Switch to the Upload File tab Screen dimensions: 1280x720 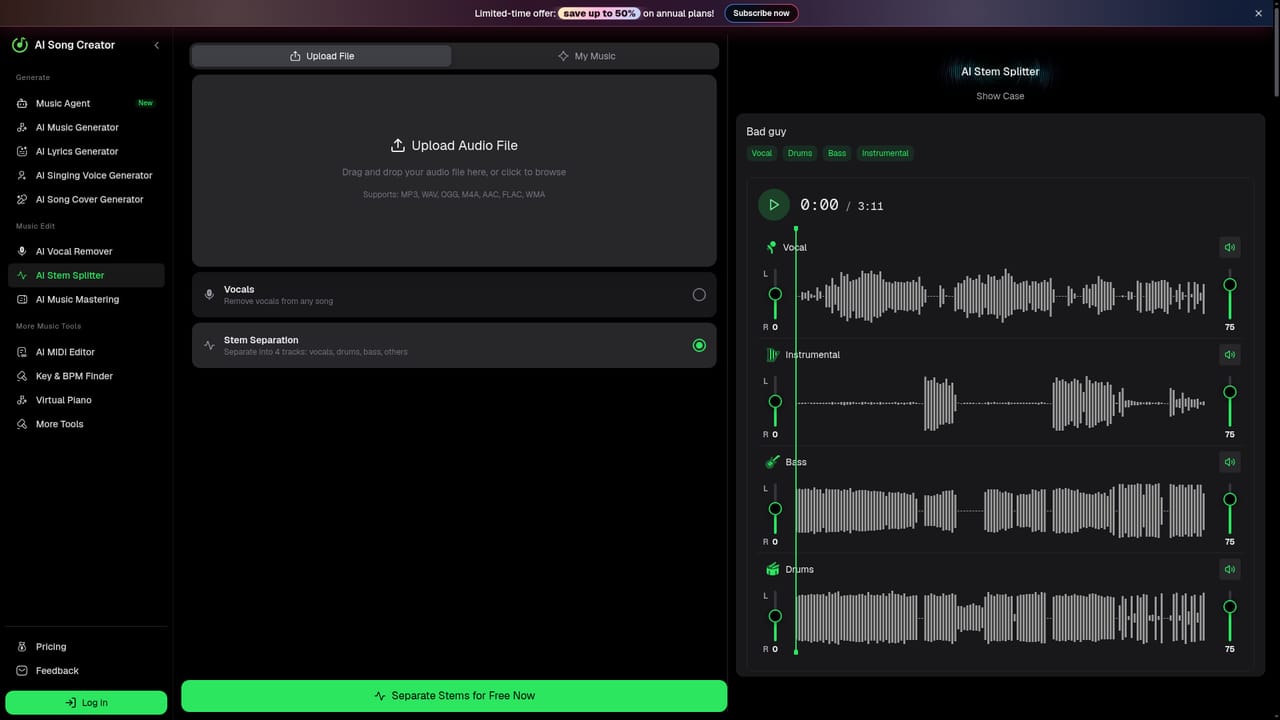click(322, 56)
